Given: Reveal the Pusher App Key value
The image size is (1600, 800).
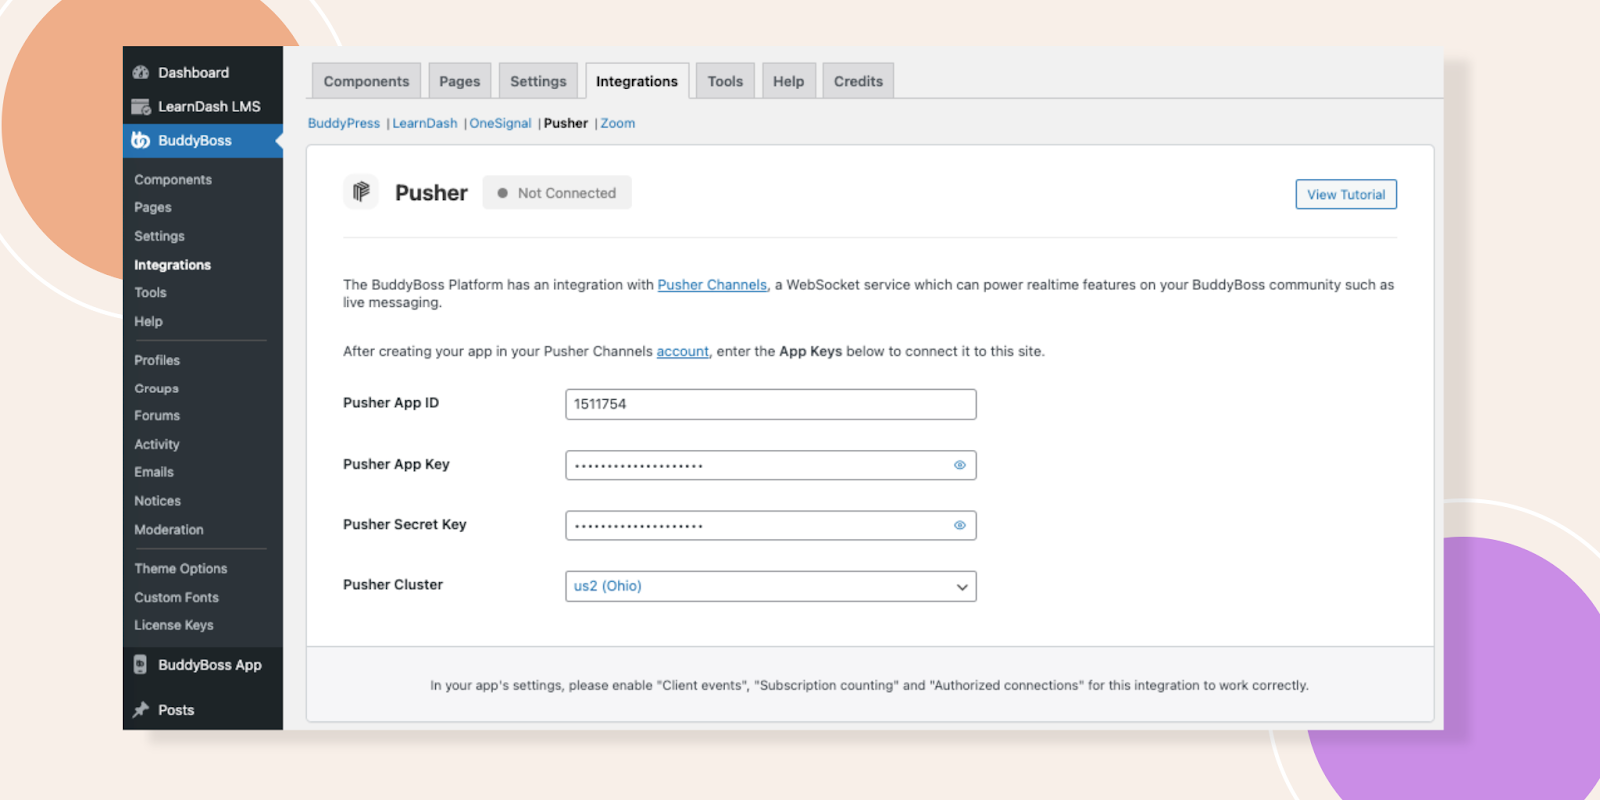Looking at the screenshot, I should [960, 465].
